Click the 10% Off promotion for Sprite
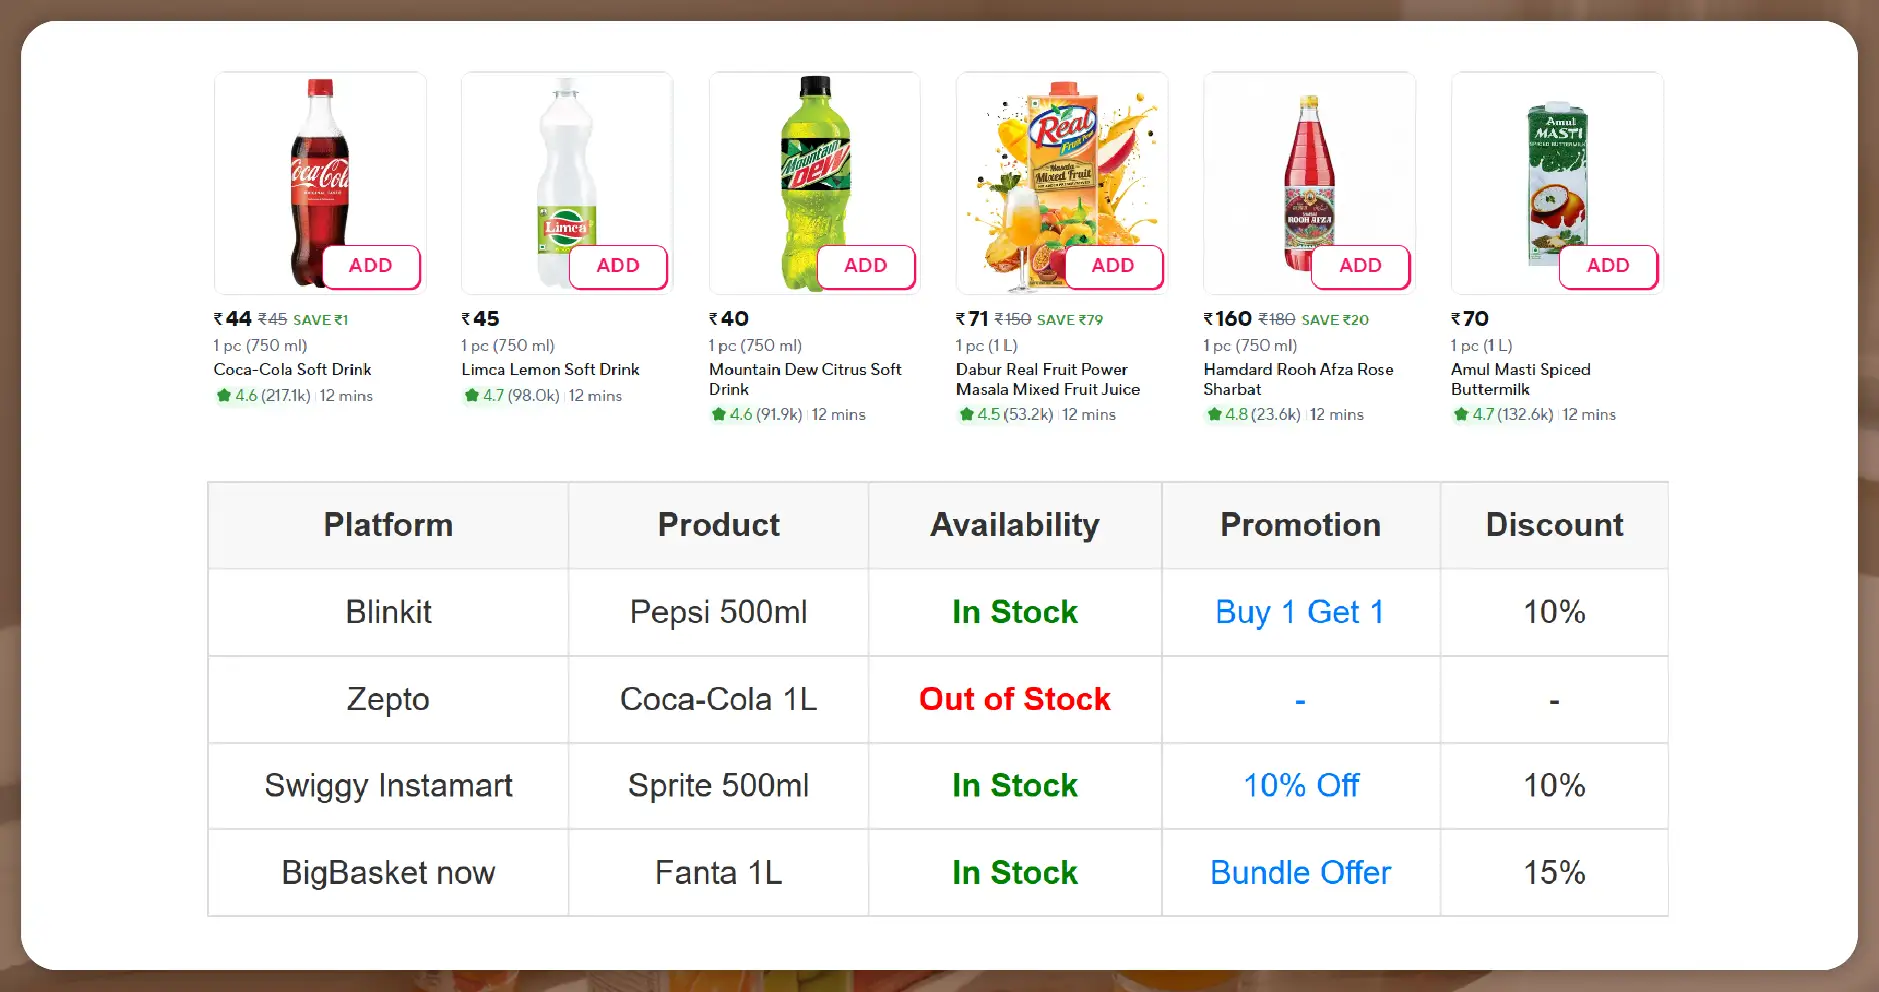Viewport: 1879px width, 992px height. [x=1300, y=786]
